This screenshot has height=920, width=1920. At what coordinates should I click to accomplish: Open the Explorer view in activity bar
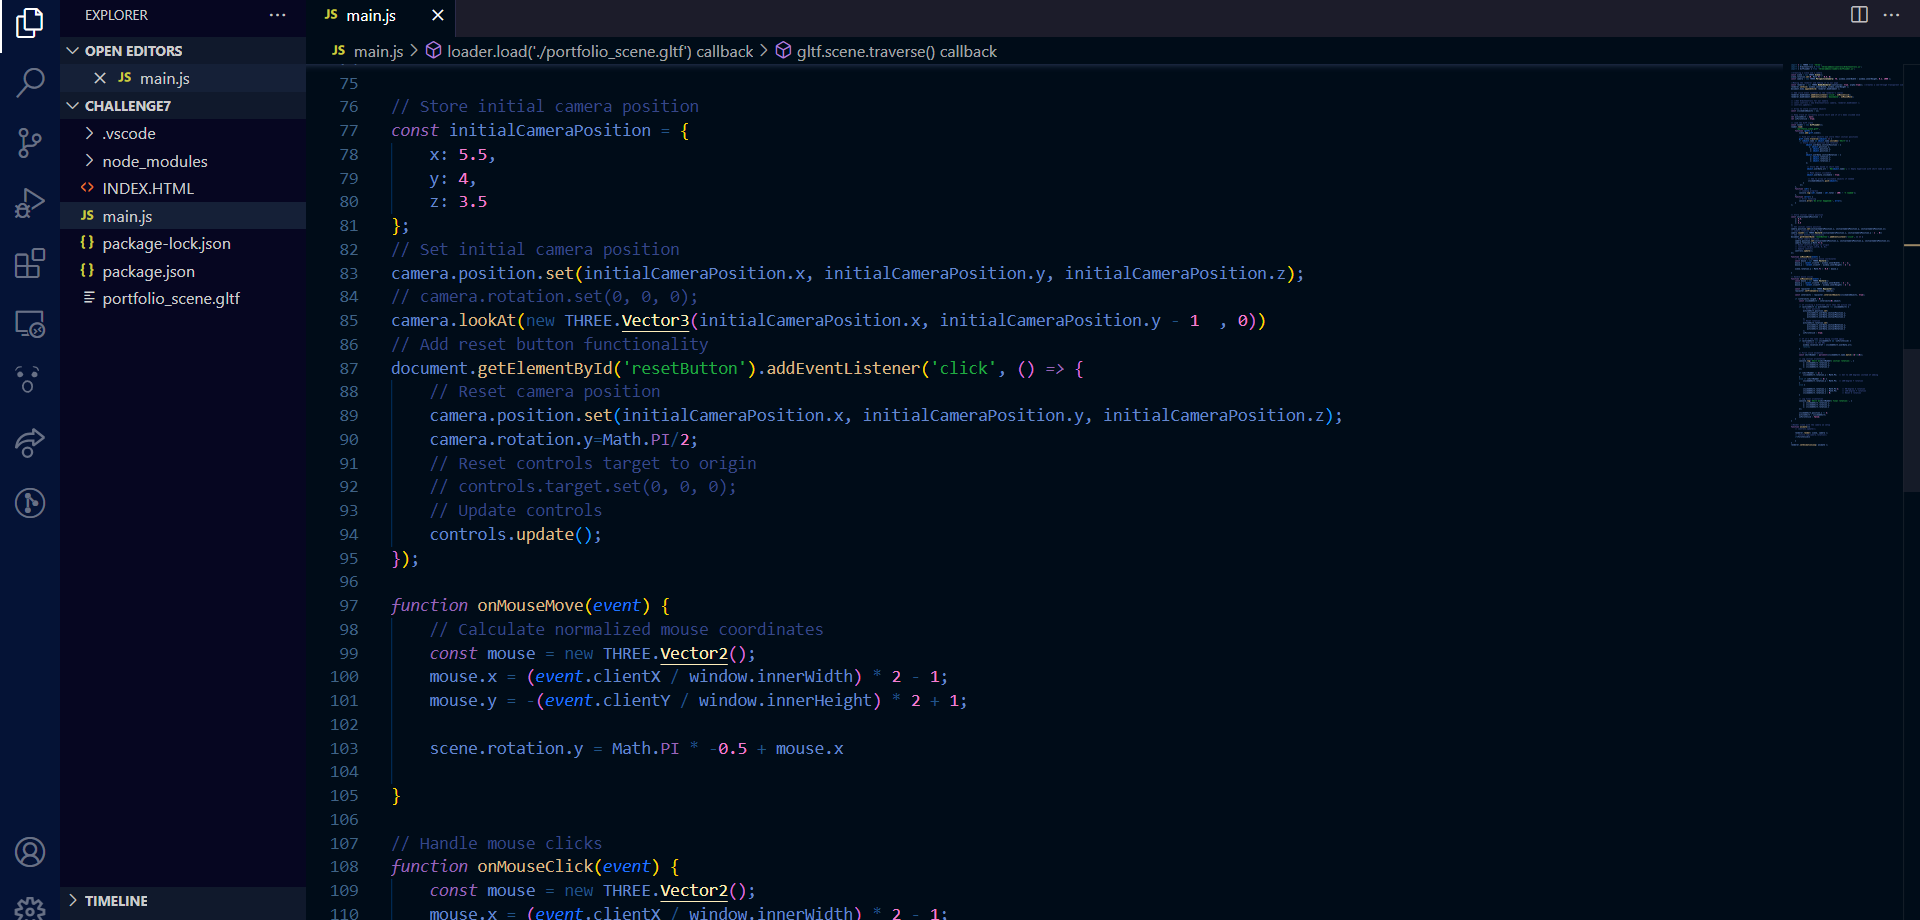[x=30, y=22]
